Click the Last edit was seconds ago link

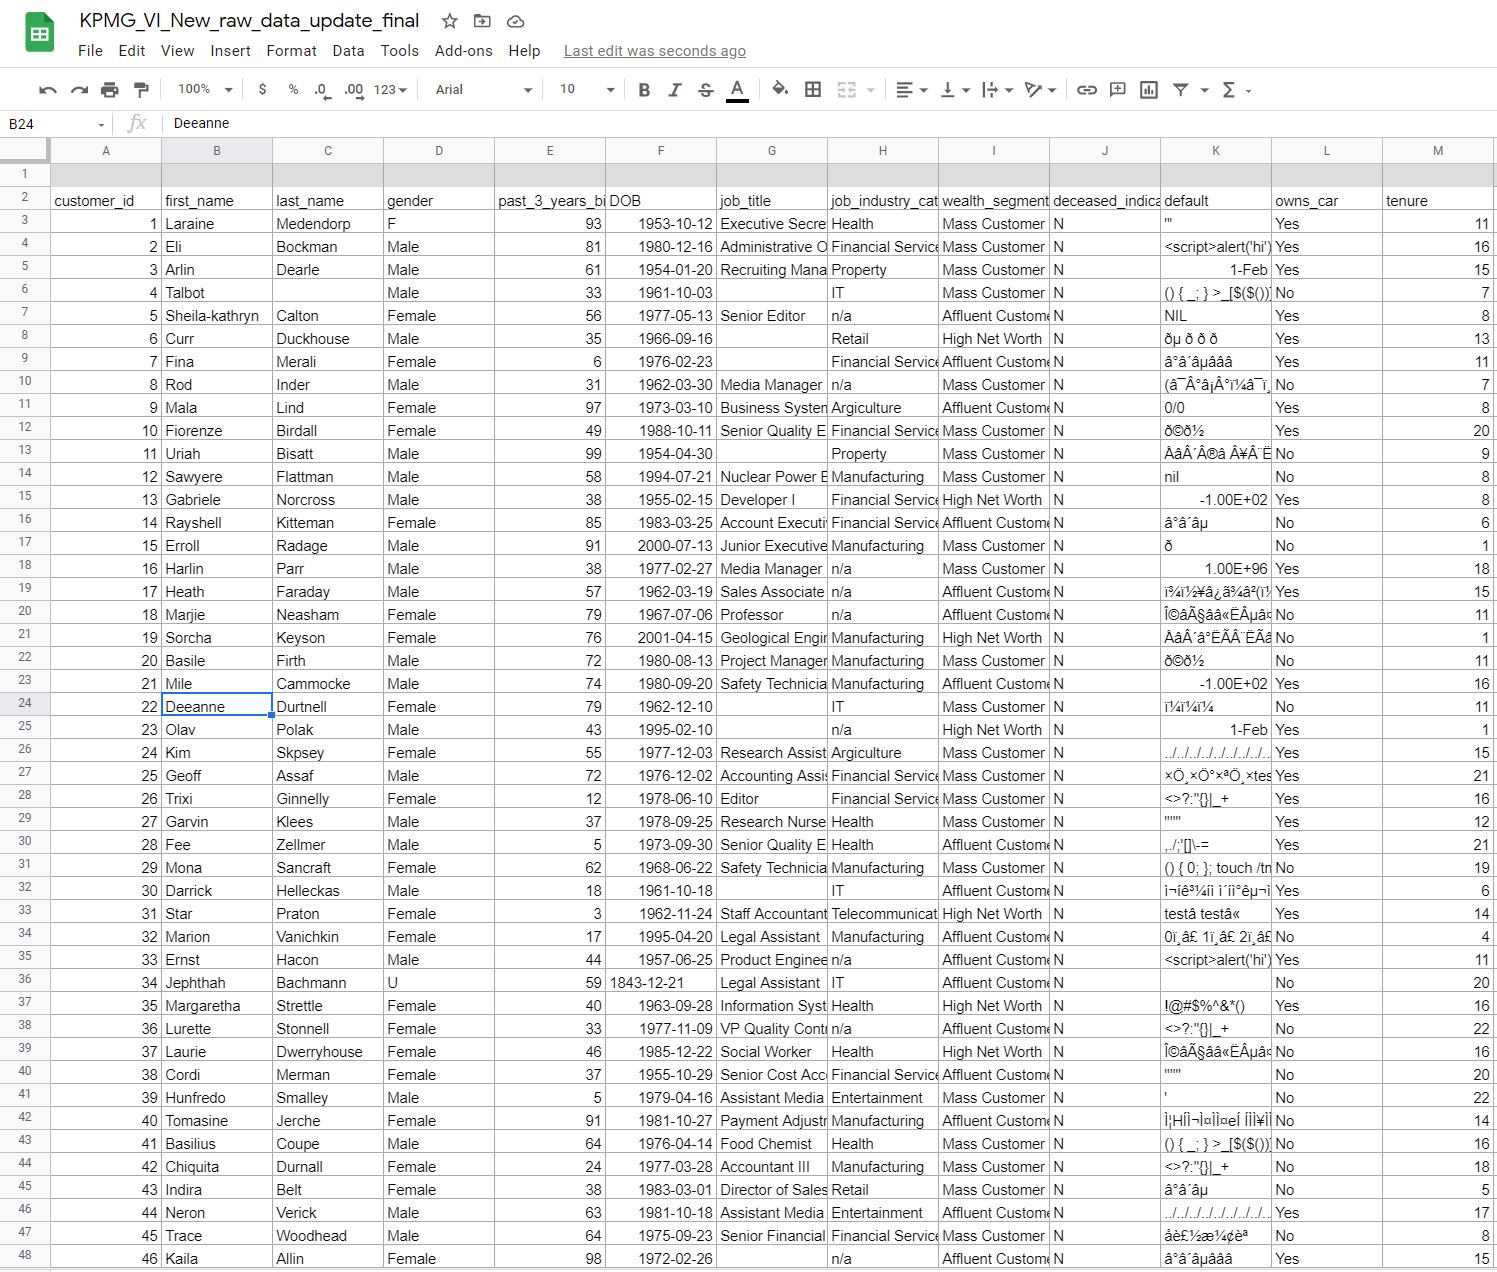[654, 51]
